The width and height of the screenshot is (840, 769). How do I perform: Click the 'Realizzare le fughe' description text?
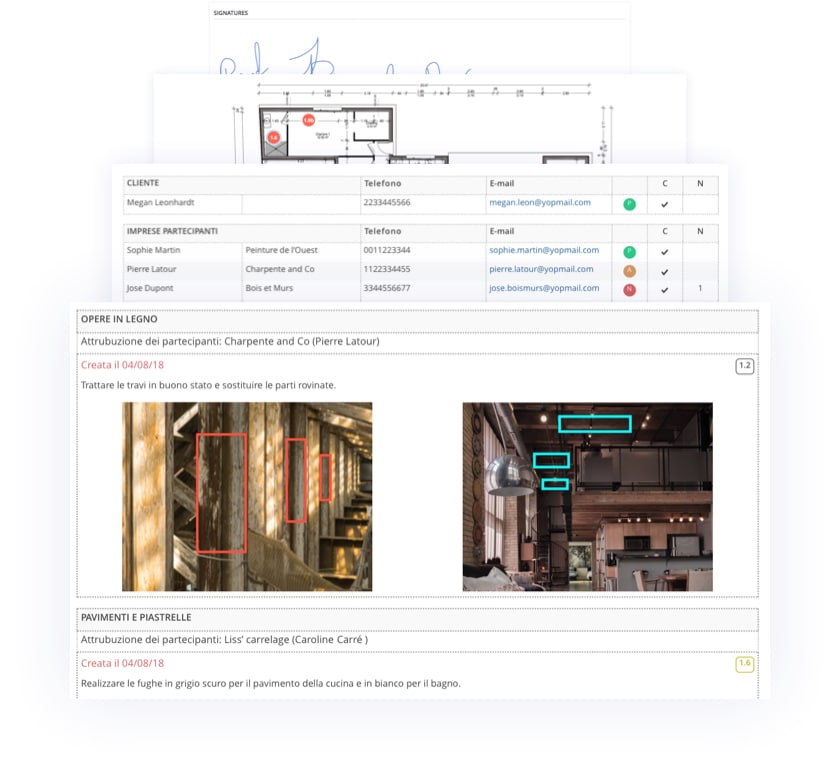(x=271, y=684)
